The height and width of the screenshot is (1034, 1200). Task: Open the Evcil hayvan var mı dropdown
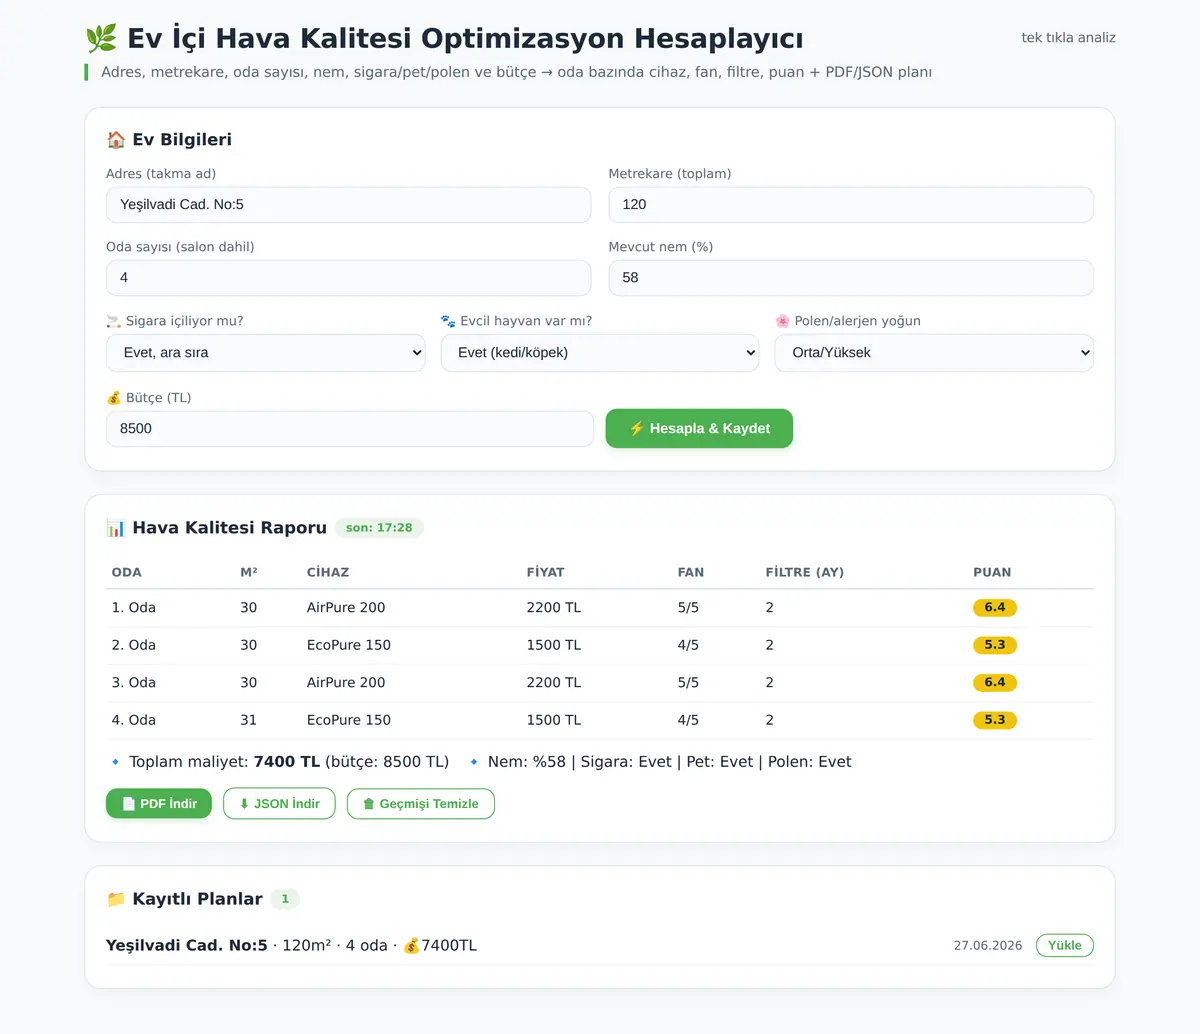pyautogui.click(x=600, y=353)
